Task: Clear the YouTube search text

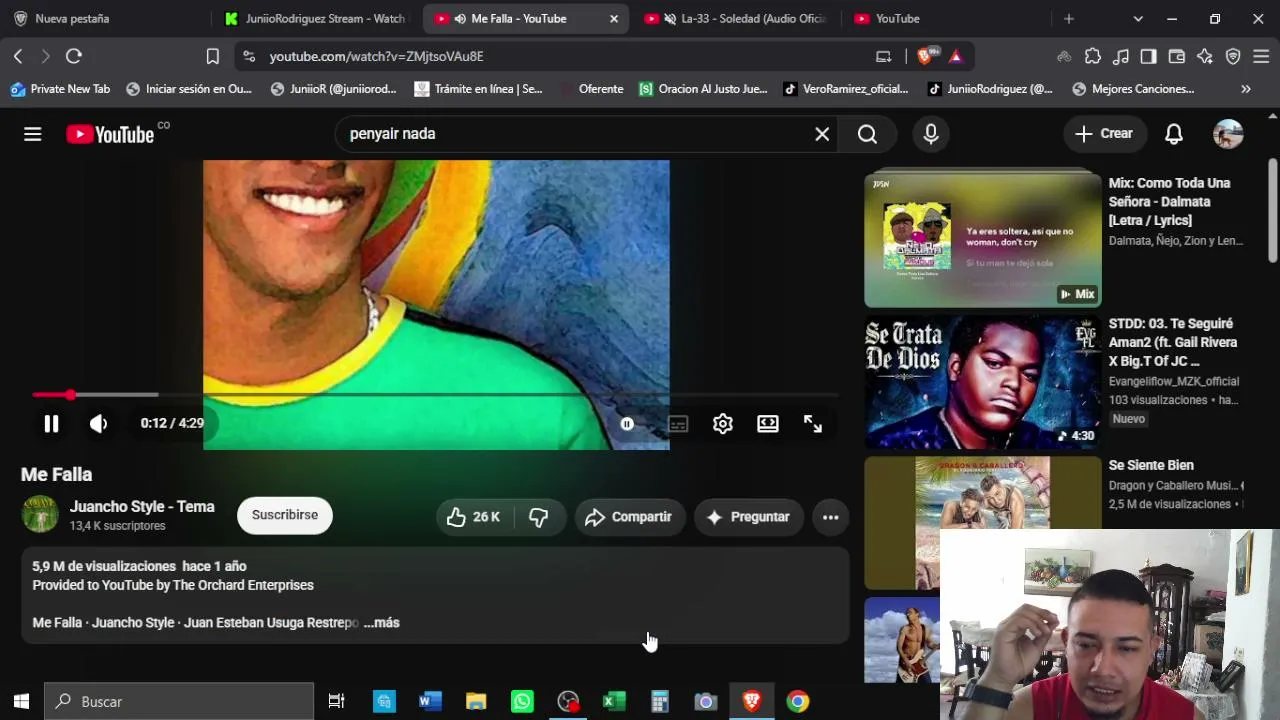Action: pos(822,134)
